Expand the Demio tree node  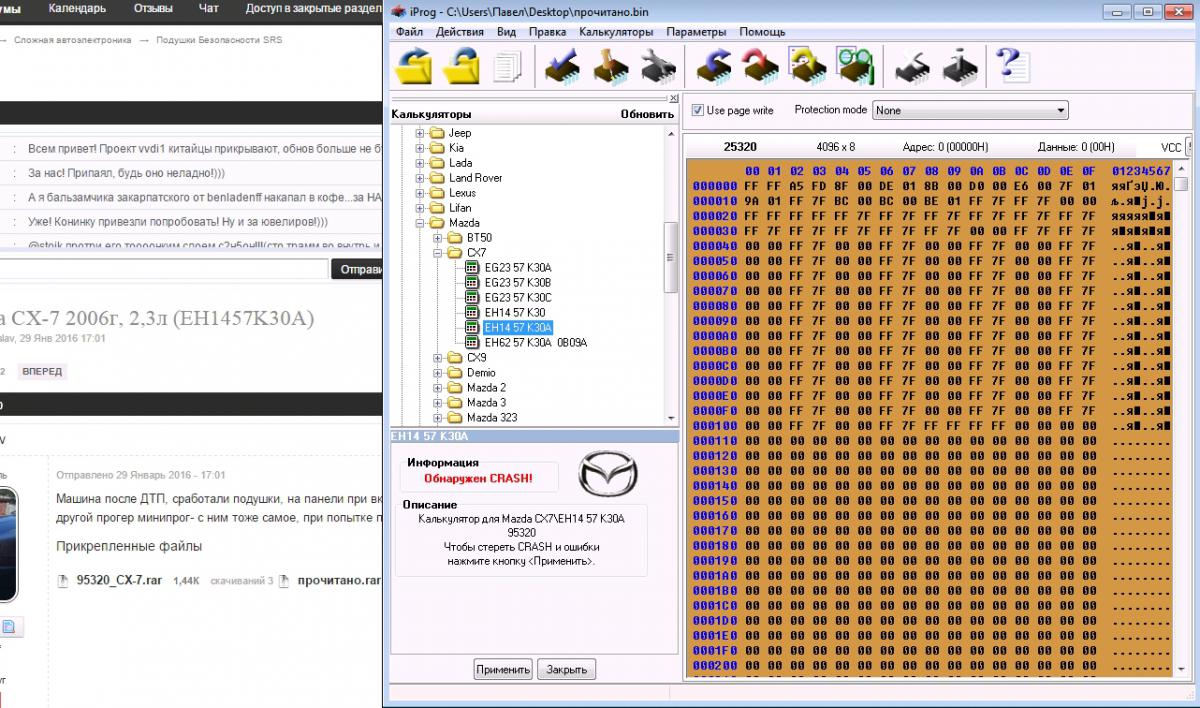tap(438, 373)
